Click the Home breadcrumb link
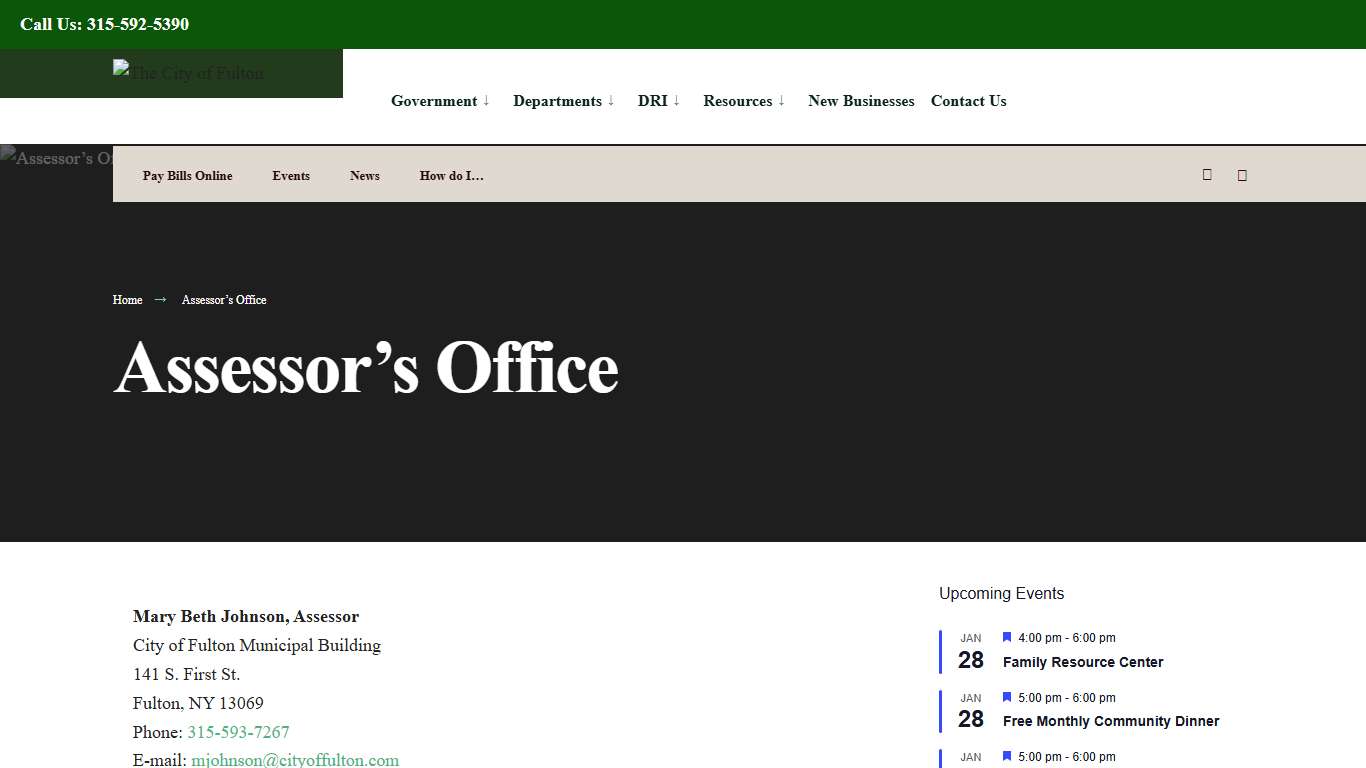1366x768 pixels. [127, 299]
